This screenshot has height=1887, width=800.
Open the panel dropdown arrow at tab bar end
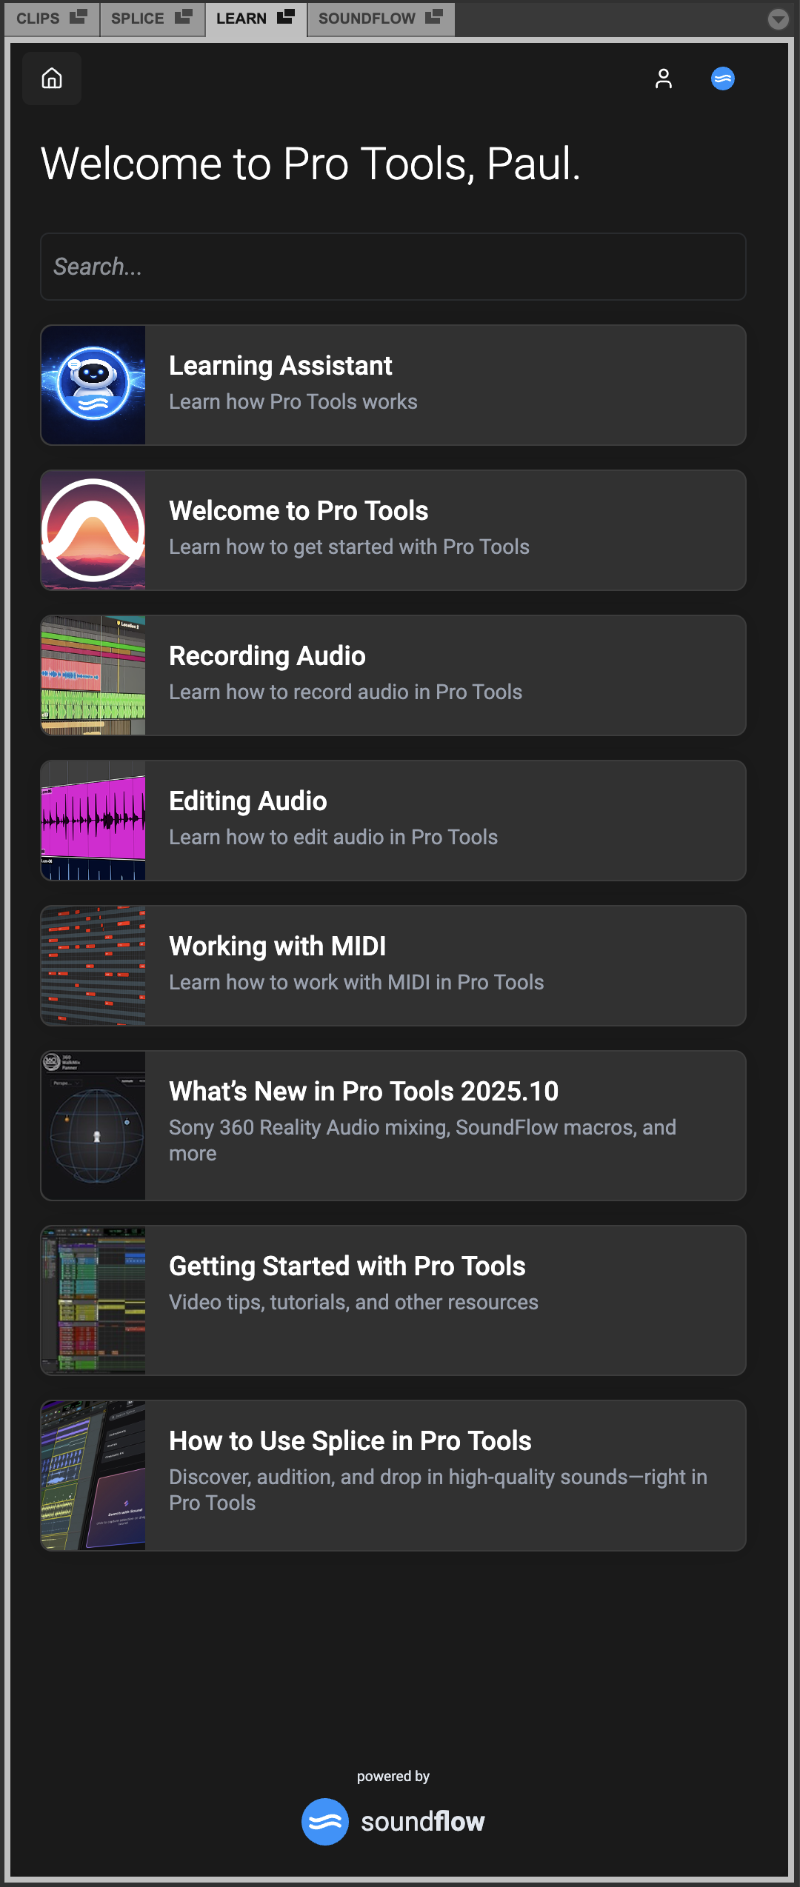pyautogui.click(x=778, y=19)
